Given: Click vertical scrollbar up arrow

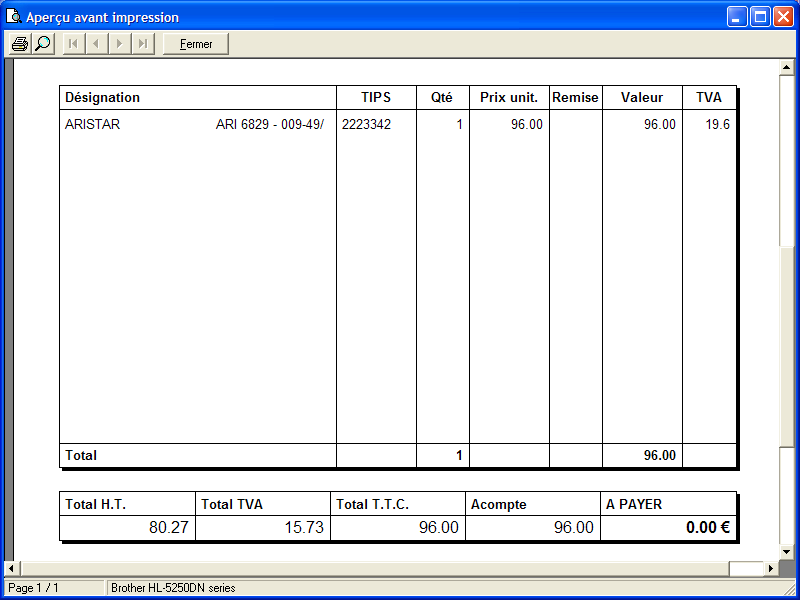Looking at the screenshot, I should pos(786,68).
